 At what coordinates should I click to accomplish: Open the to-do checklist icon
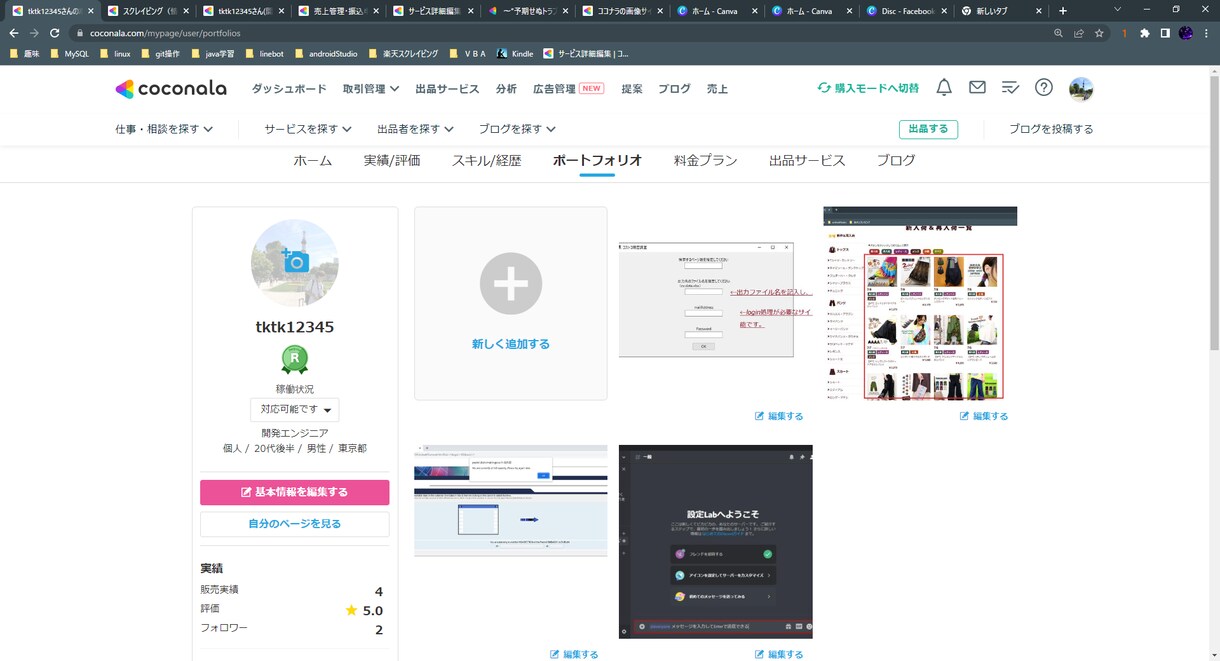[1010, 88]
